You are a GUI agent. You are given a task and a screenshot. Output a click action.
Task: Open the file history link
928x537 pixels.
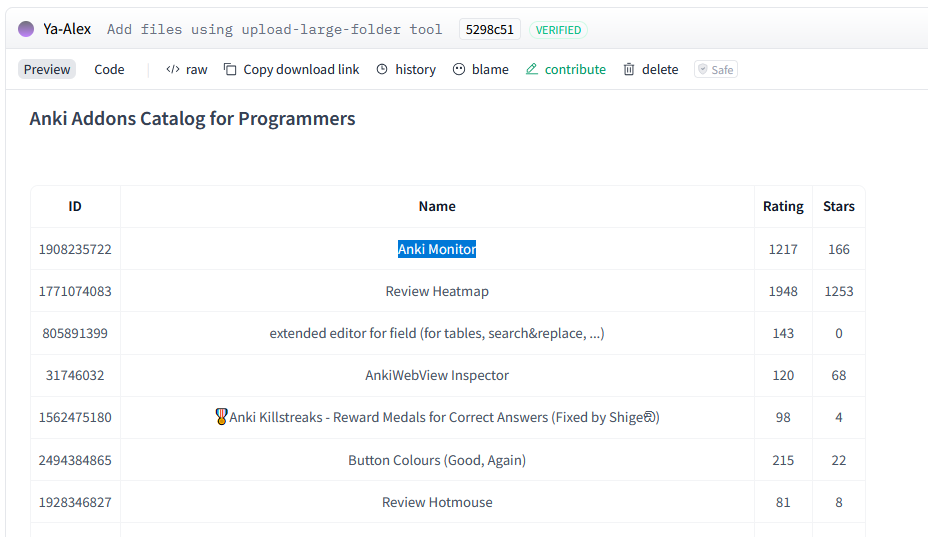415,69
